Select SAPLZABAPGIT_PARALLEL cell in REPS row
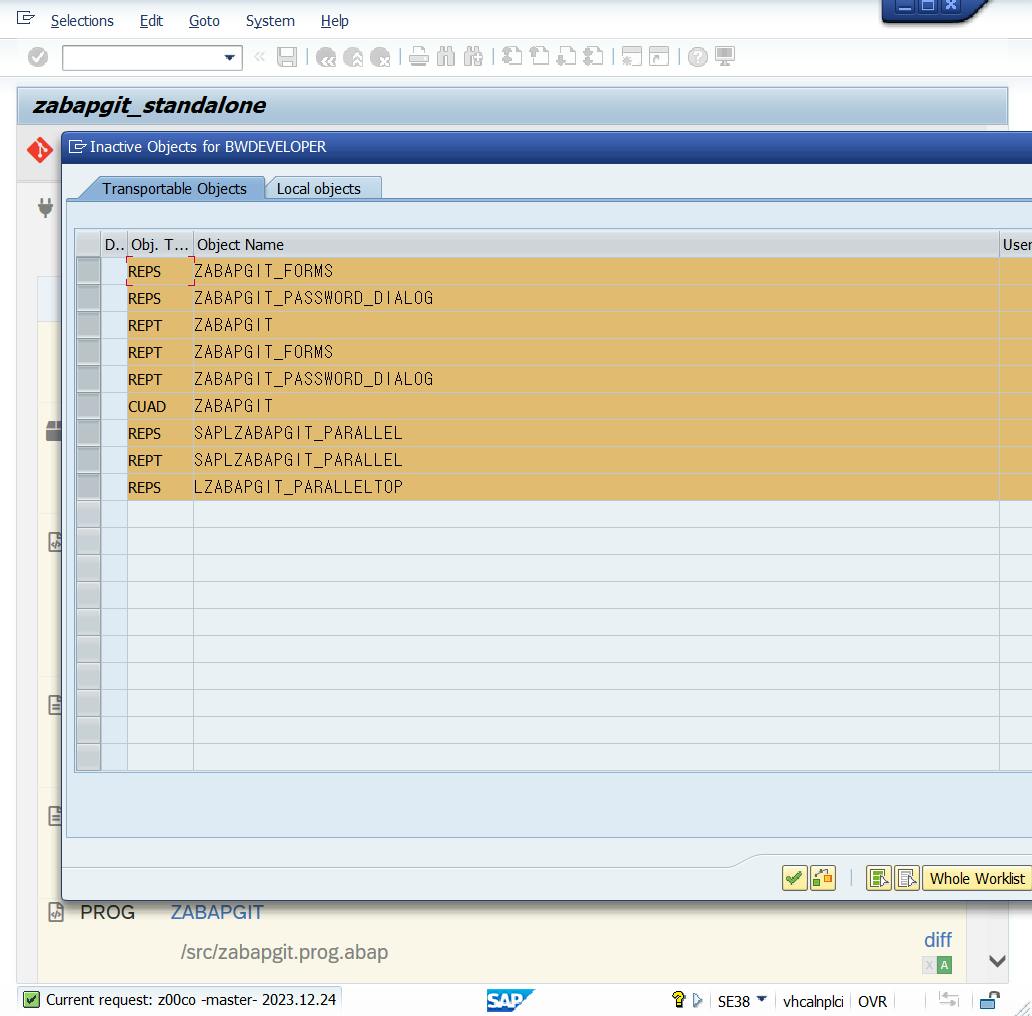Screen dimensions: 1032x1016 click(596, 433)
